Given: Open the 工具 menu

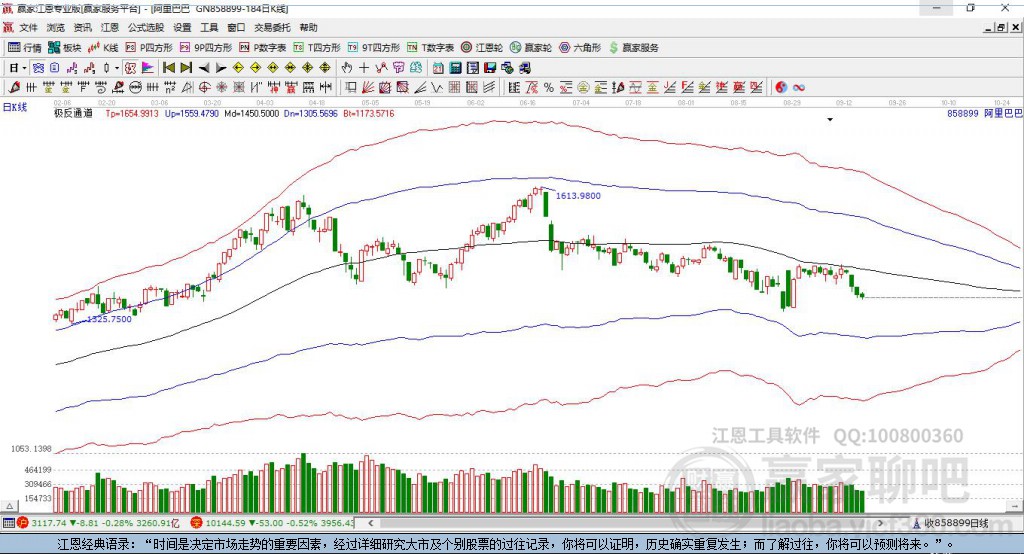Looking at the screenshot, I should coord(209,27).
